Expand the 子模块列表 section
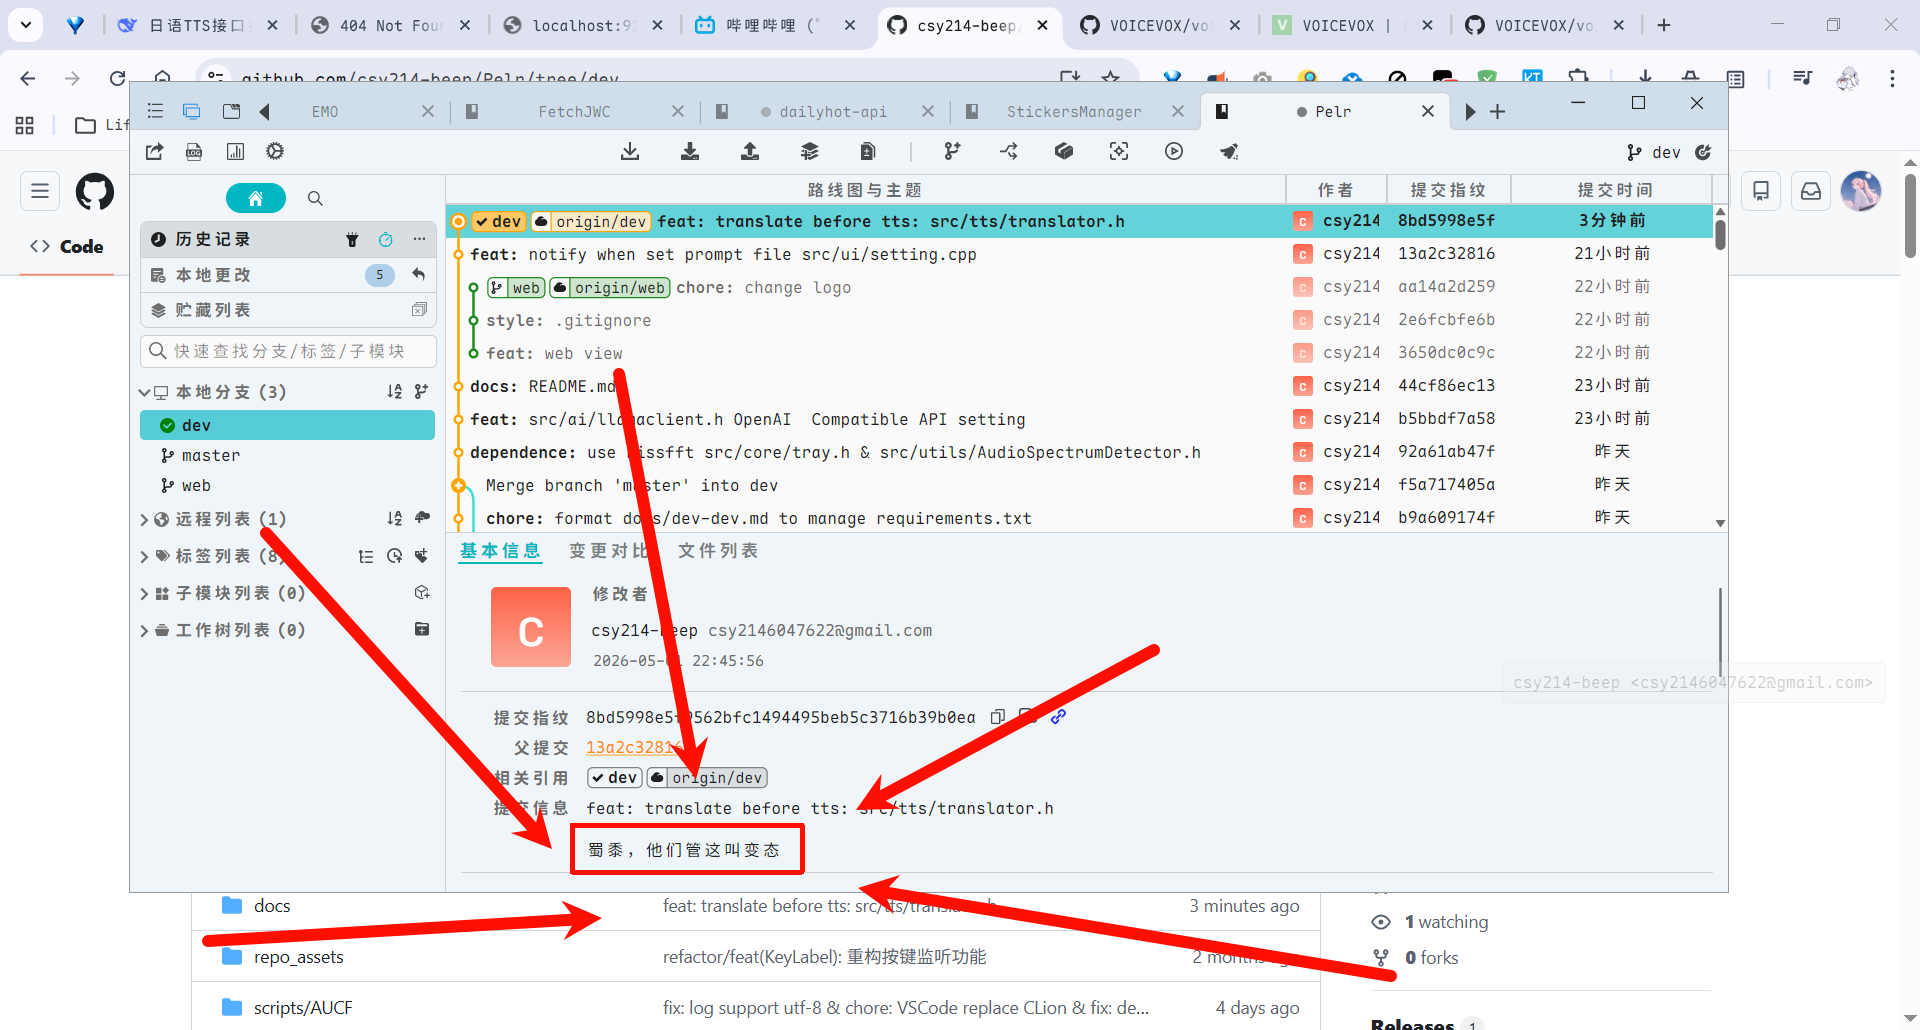The width and height of the screenshot is (1920, 1030). point(145,593)
